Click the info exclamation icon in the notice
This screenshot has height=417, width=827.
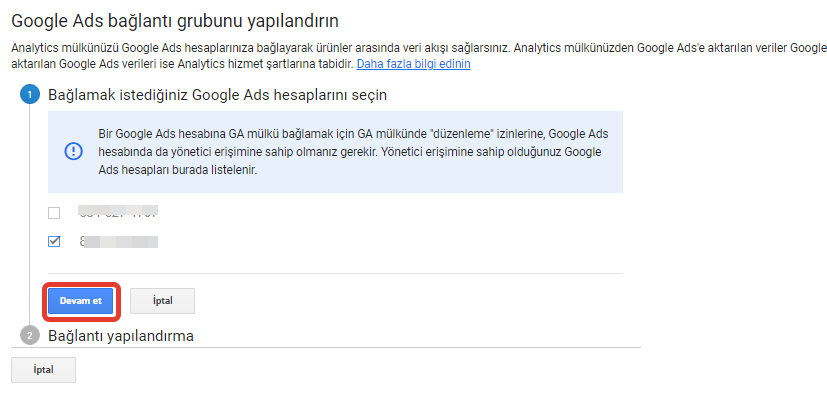pos(73,152)
